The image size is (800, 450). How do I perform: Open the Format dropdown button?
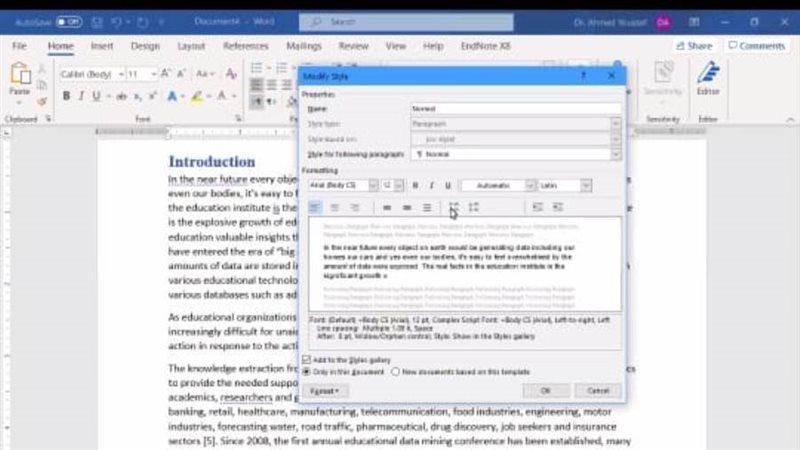point(324,390)
